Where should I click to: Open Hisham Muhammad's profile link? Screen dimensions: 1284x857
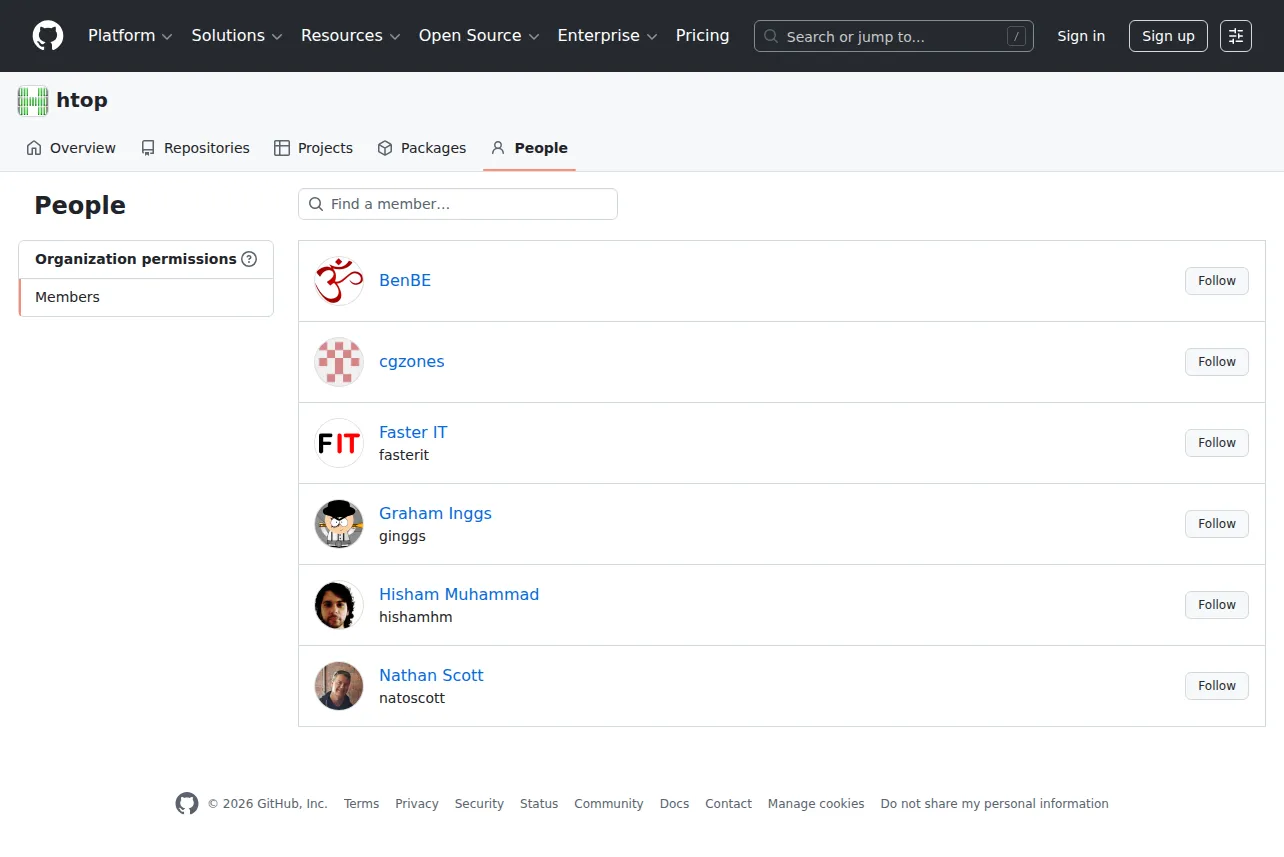coord(459,594)
